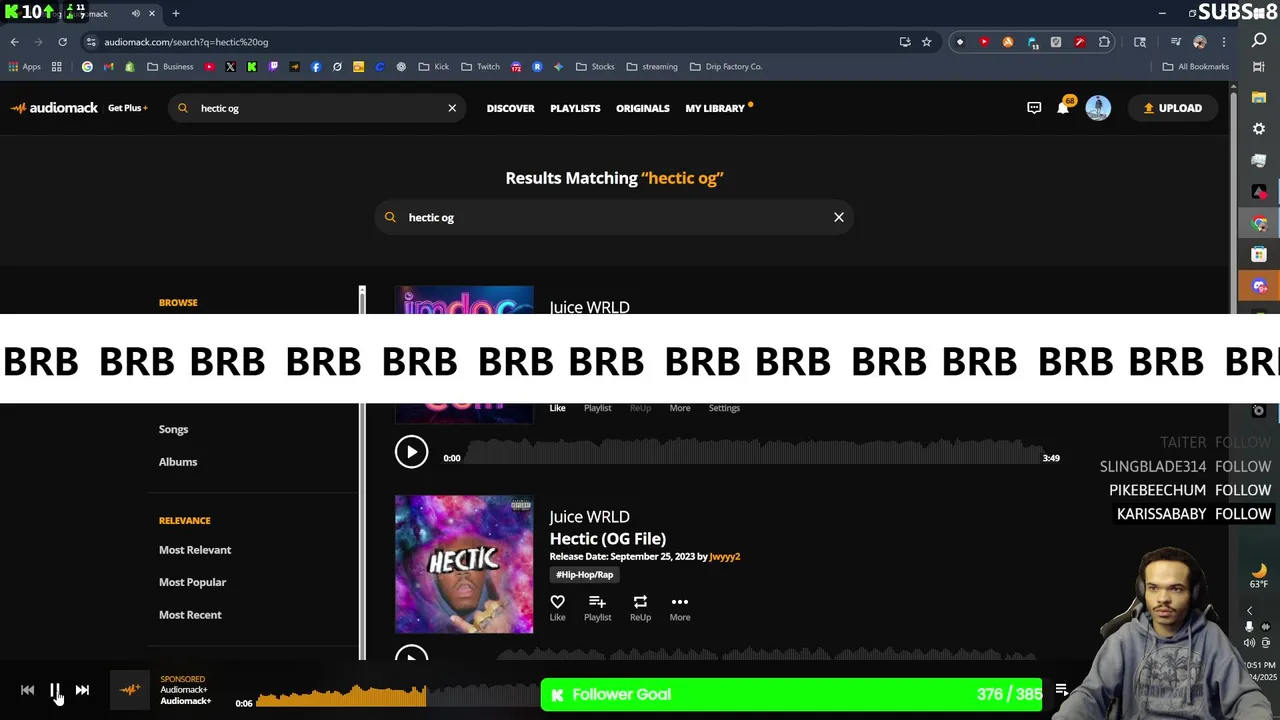Image resolution: width=1280 pixels, height=720 pixels.
Task: Click the Upload button
Action: click(x=1172, y=108)
